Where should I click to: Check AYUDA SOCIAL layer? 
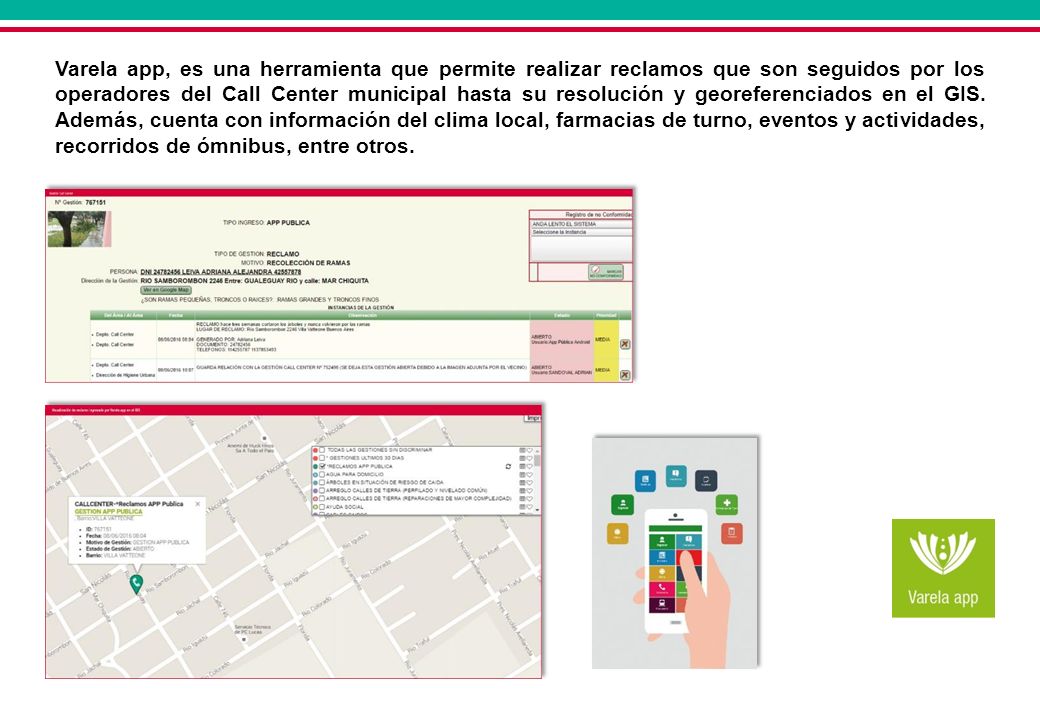pyautogui.click(x=322, y=507)
